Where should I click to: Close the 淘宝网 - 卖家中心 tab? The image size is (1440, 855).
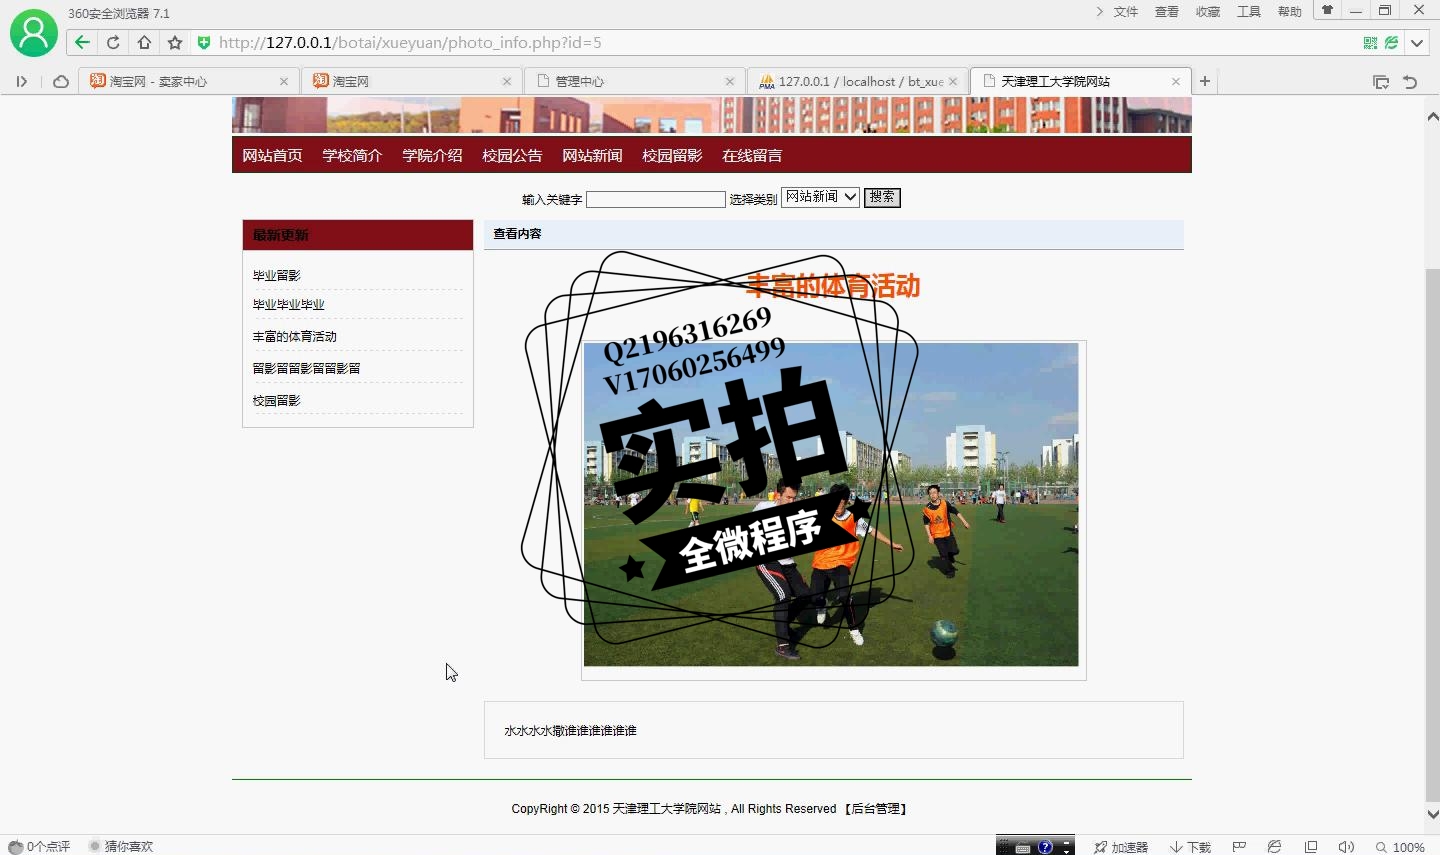284,82
